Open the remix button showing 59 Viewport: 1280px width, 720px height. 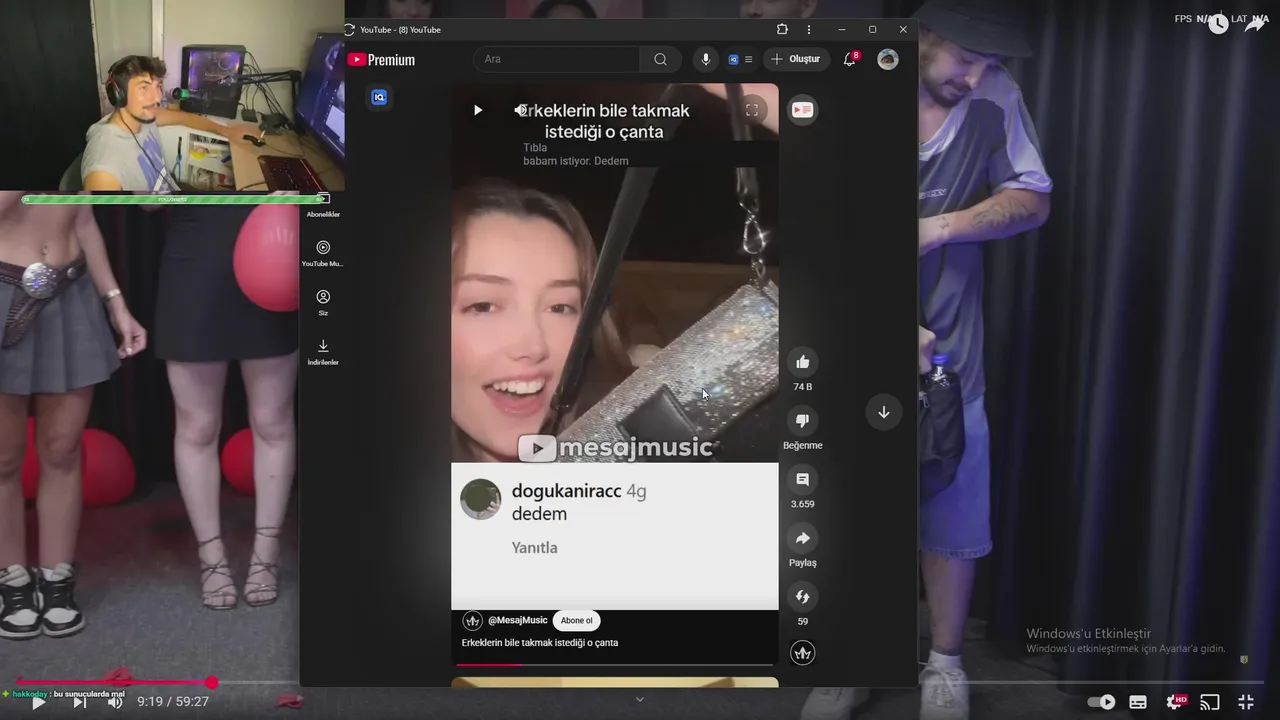point(802,597)
